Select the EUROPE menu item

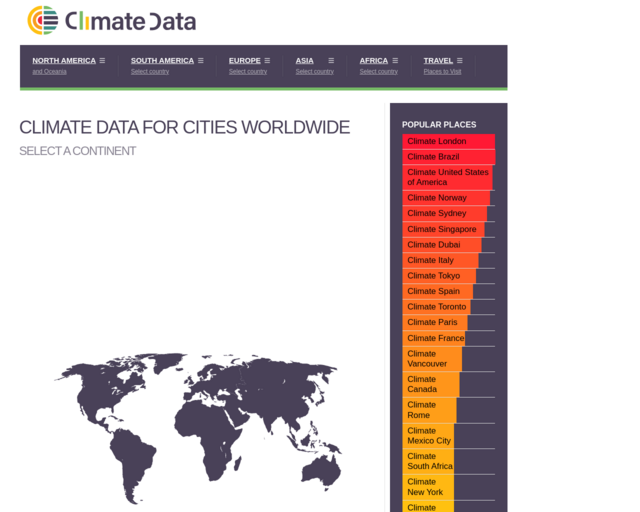[x=244, y=60]
